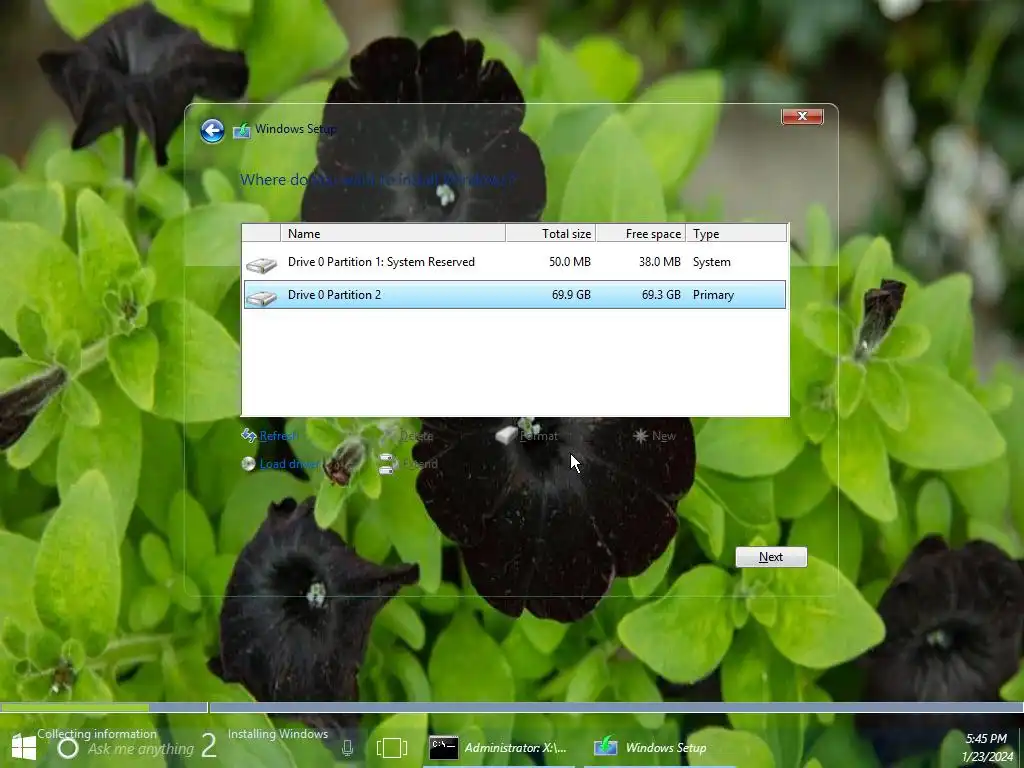
Task: Click the Primary type cell
Action: pos(713,295)
